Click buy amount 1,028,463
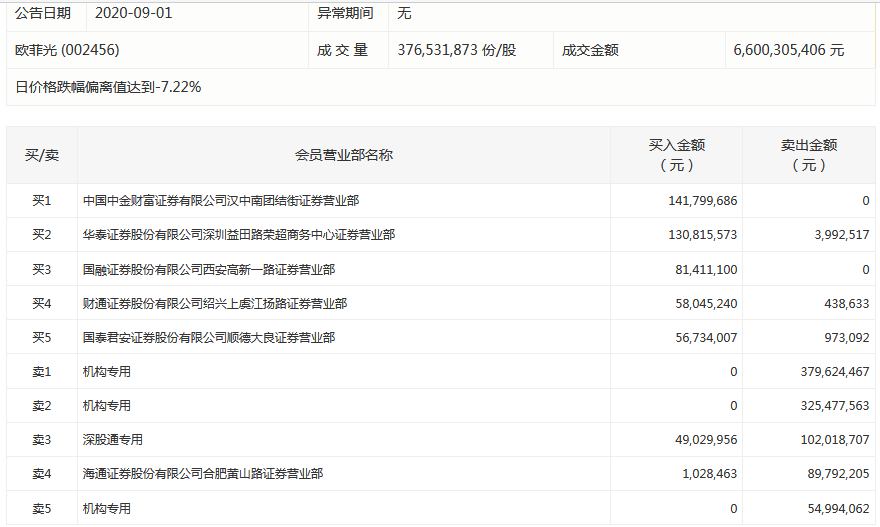This screenshot has height=527, width=880. click(x=709, y=474)
